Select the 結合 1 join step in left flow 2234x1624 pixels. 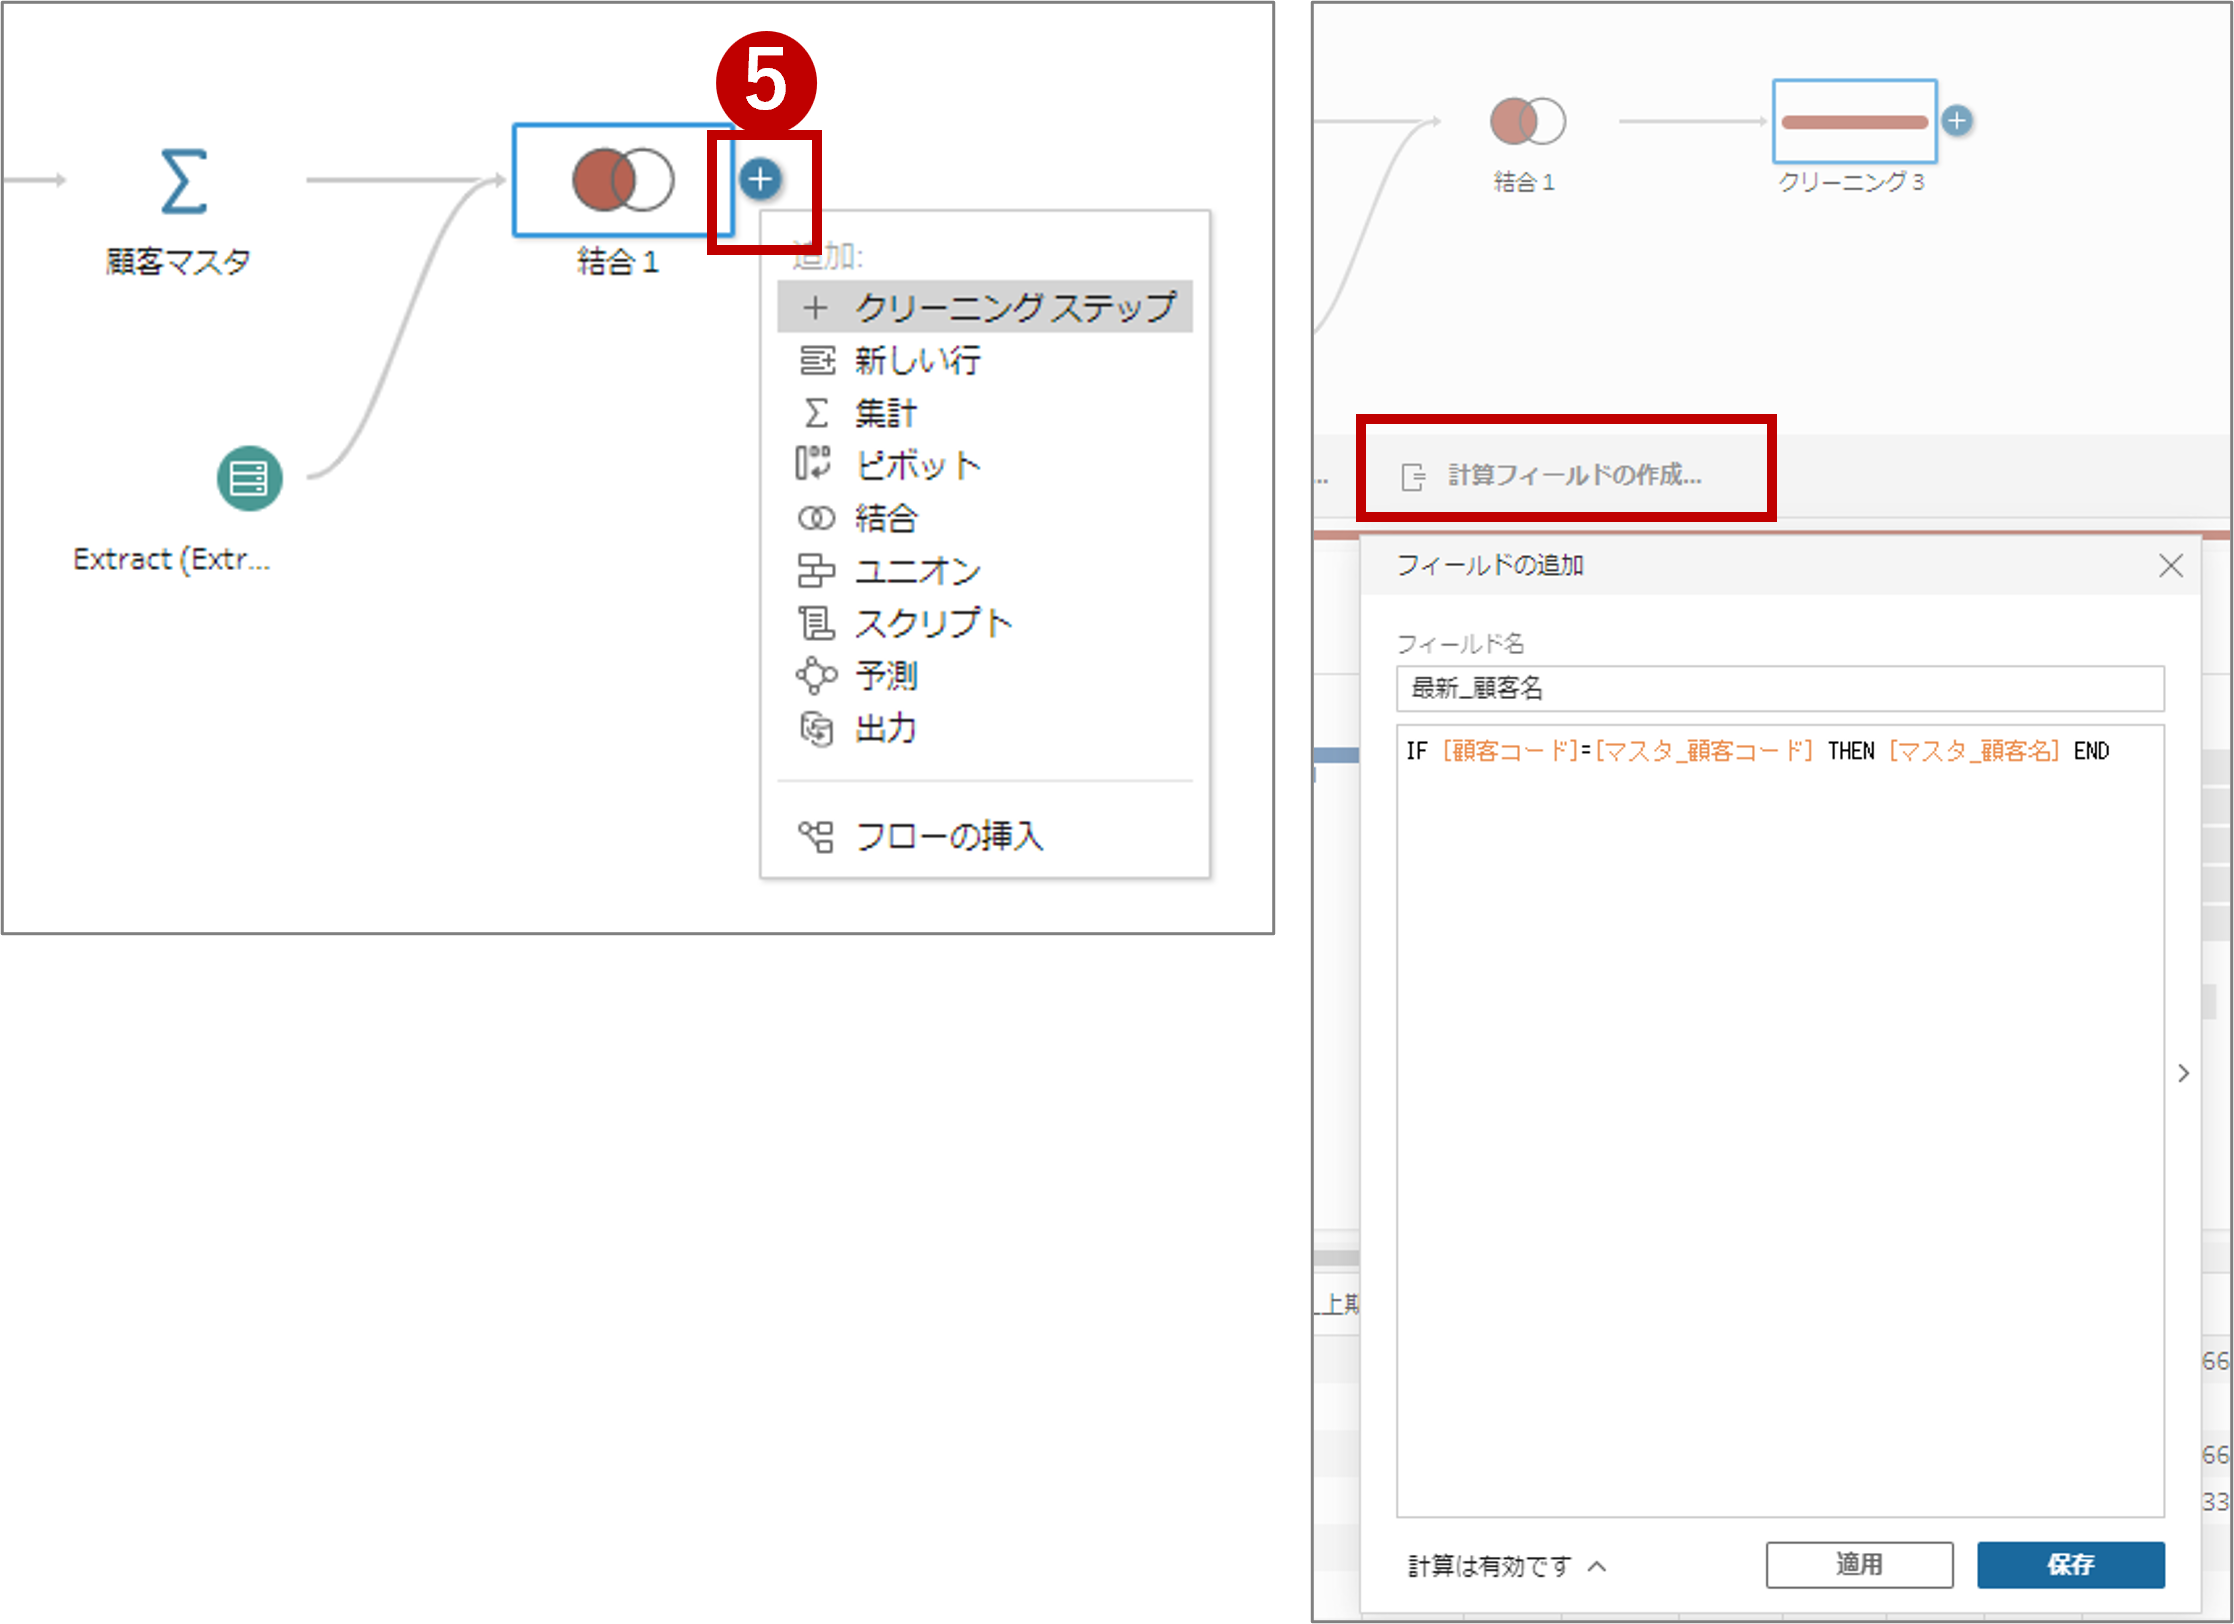point(623,180)
